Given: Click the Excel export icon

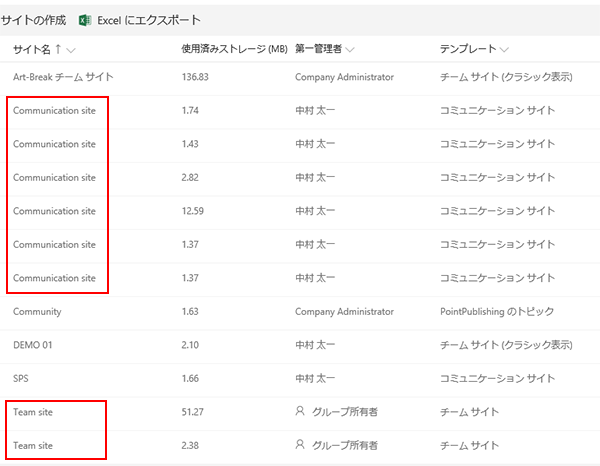Looking at the screenshot, I should [x=85, y=20].
